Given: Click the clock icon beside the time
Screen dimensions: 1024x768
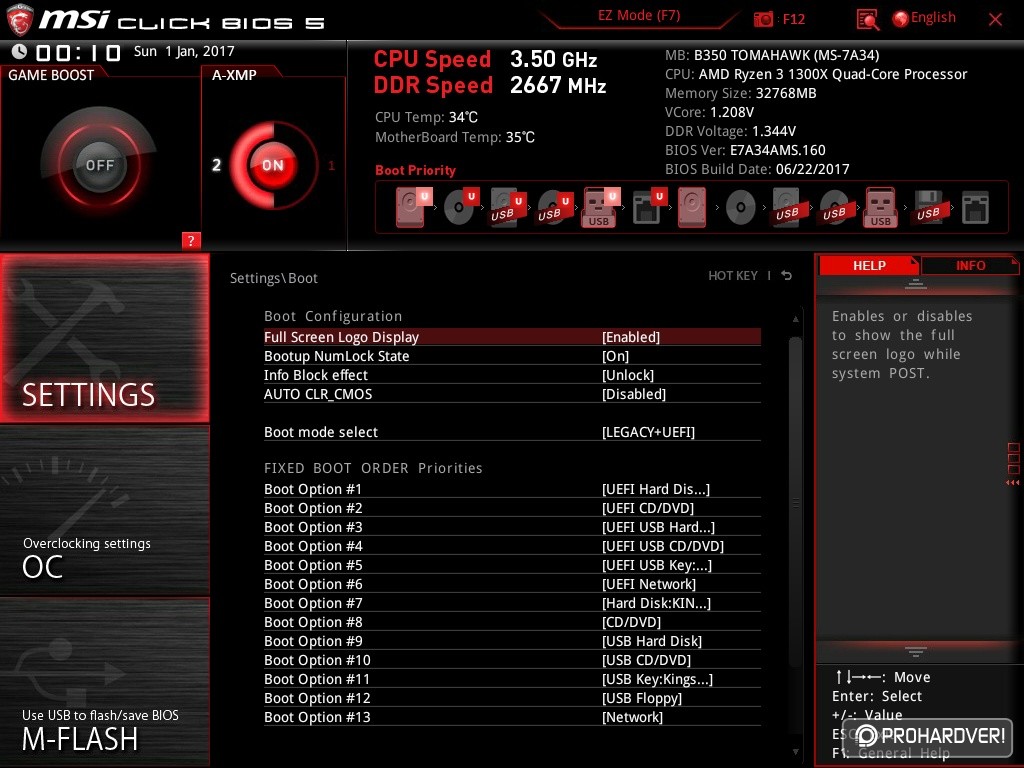Looking at the screenshot, I should [x=19, y=51].
